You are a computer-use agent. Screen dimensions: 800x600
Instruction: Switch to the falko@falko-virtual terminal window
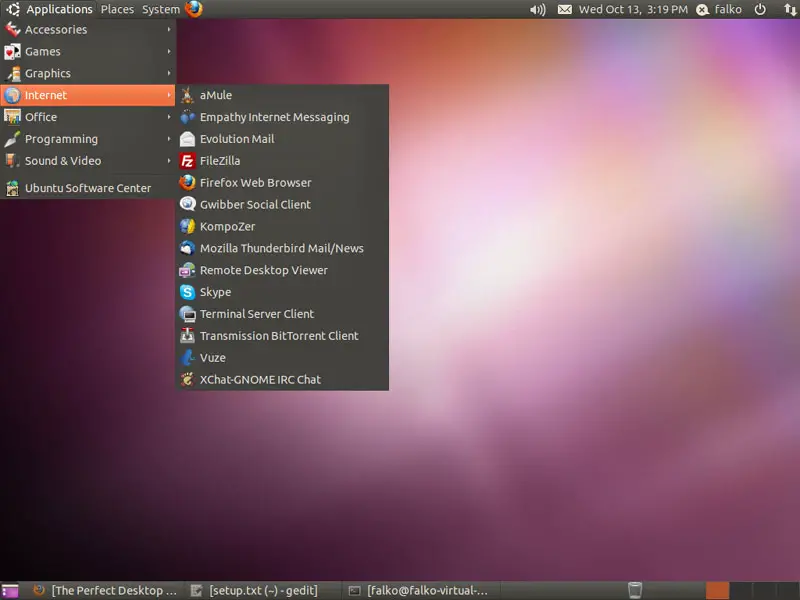418,590
